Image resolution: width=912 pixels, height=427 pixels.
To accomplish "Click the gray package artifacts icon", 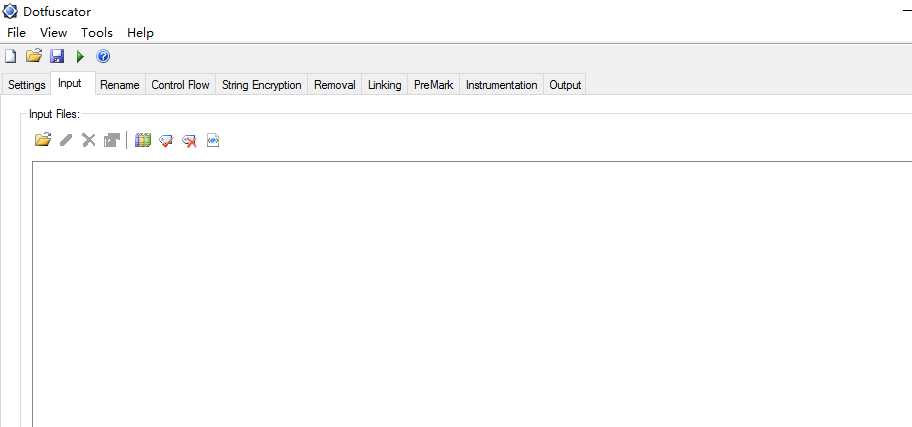I will 112,140.
